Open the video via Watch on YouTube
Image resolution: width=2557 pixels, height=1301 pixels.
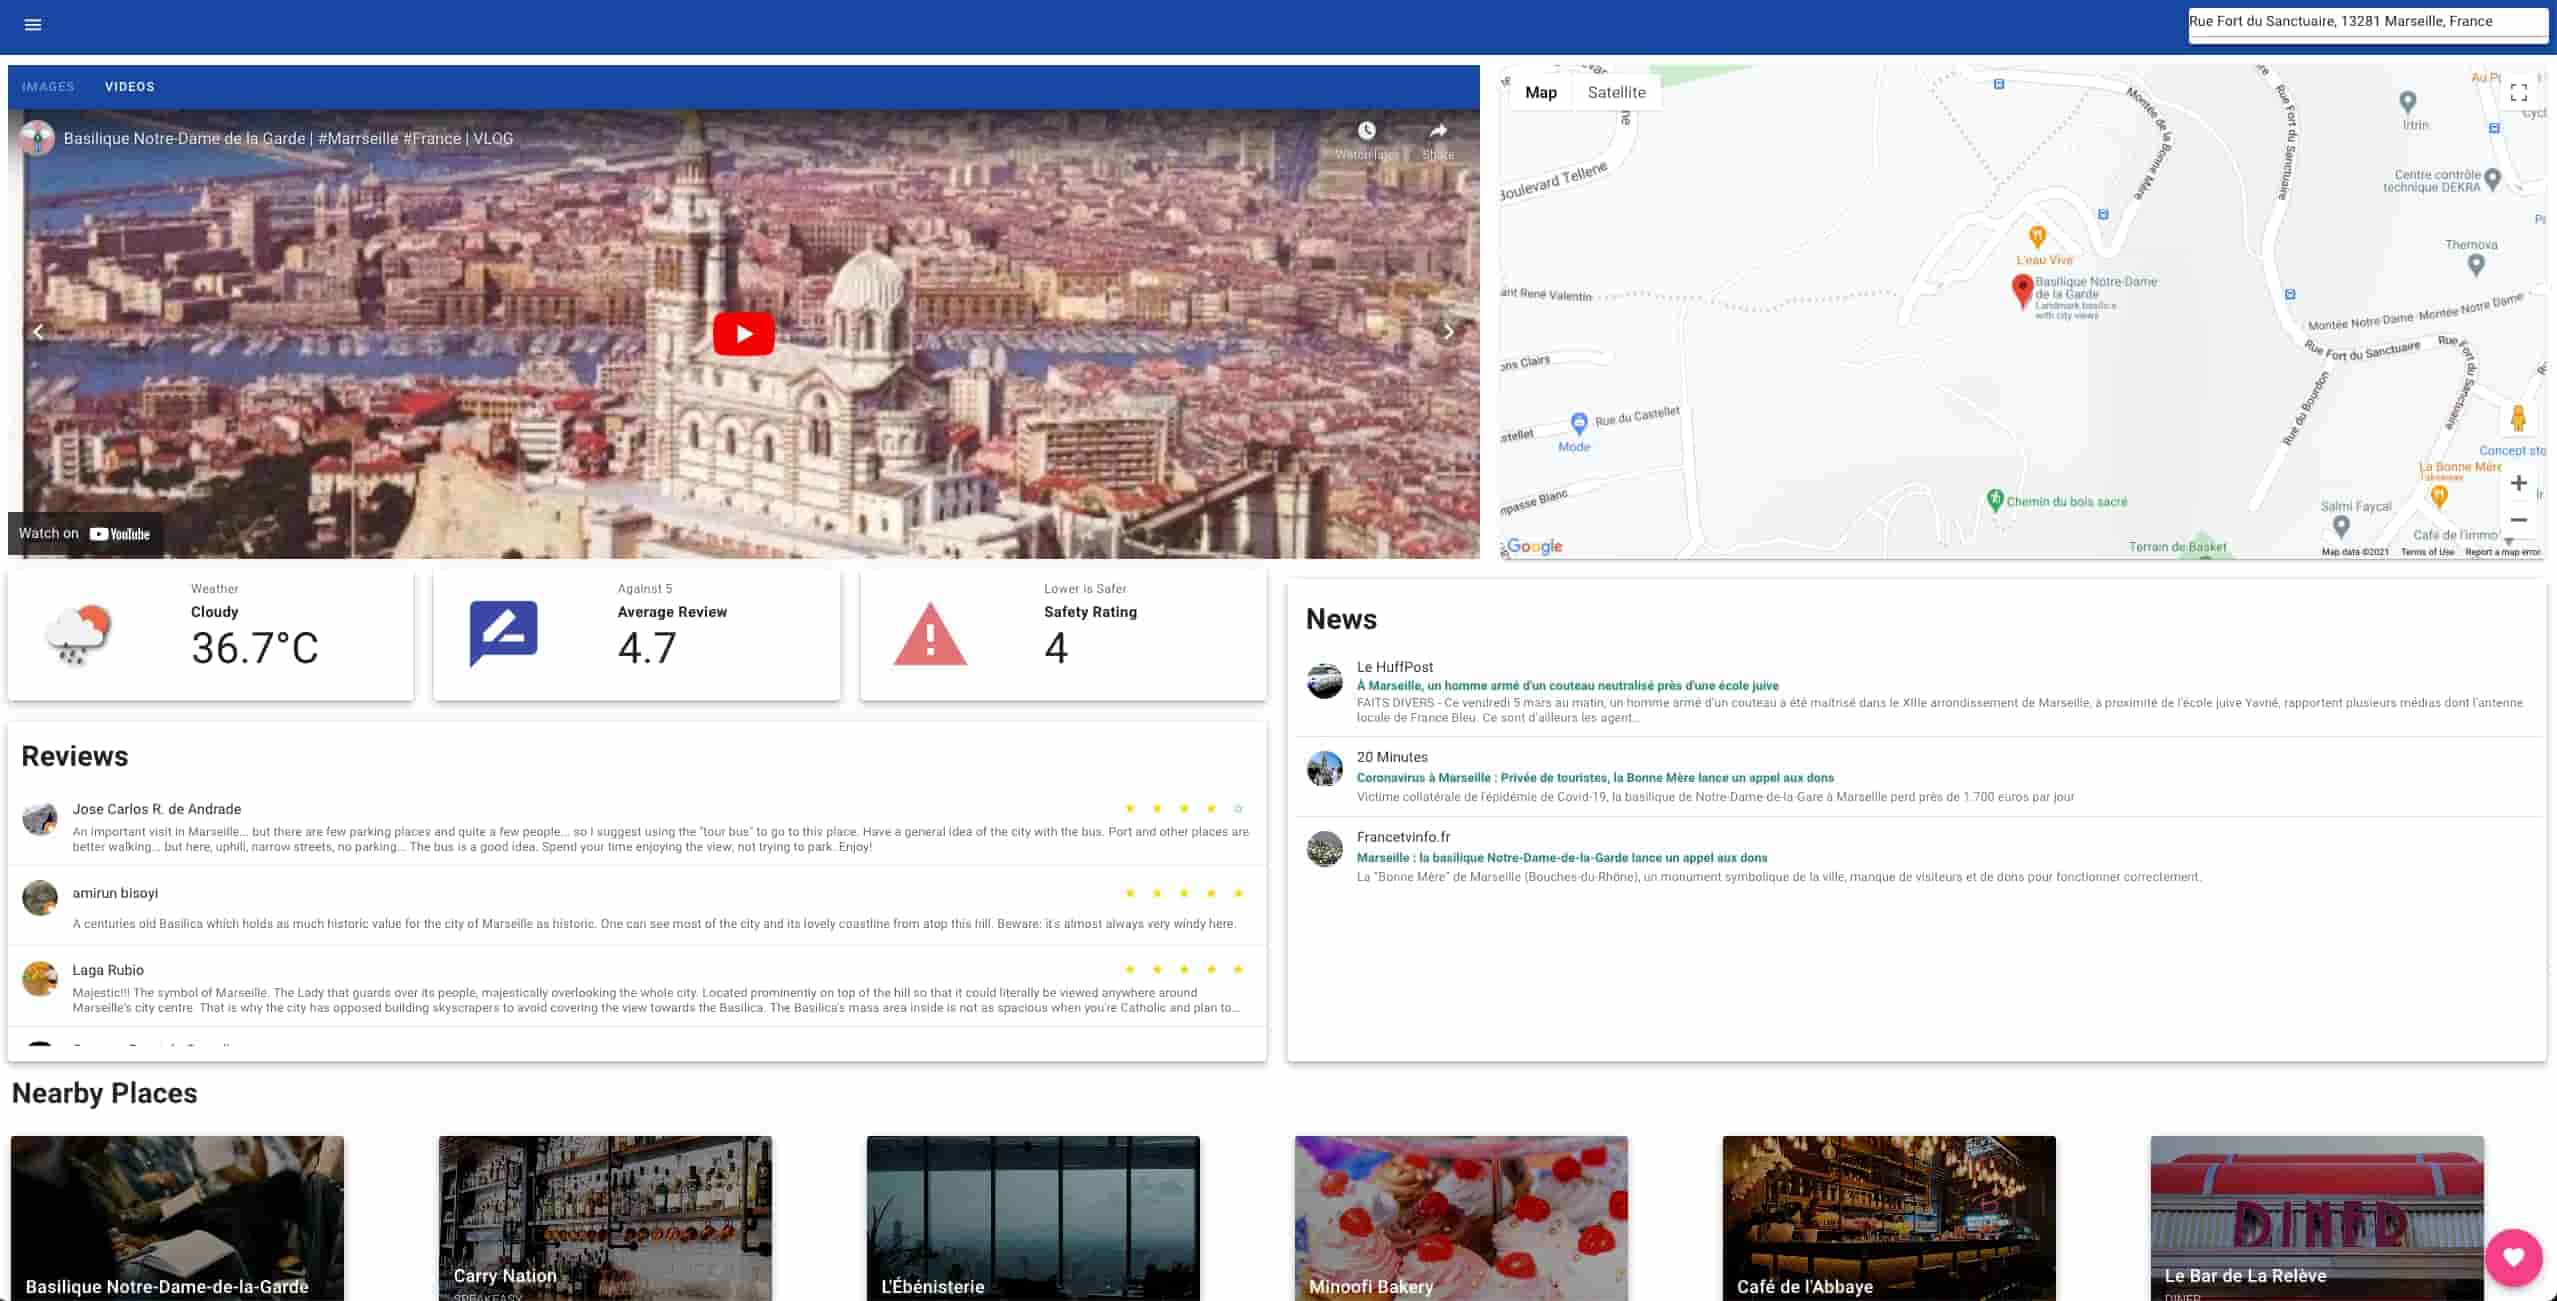click(84, 534)
